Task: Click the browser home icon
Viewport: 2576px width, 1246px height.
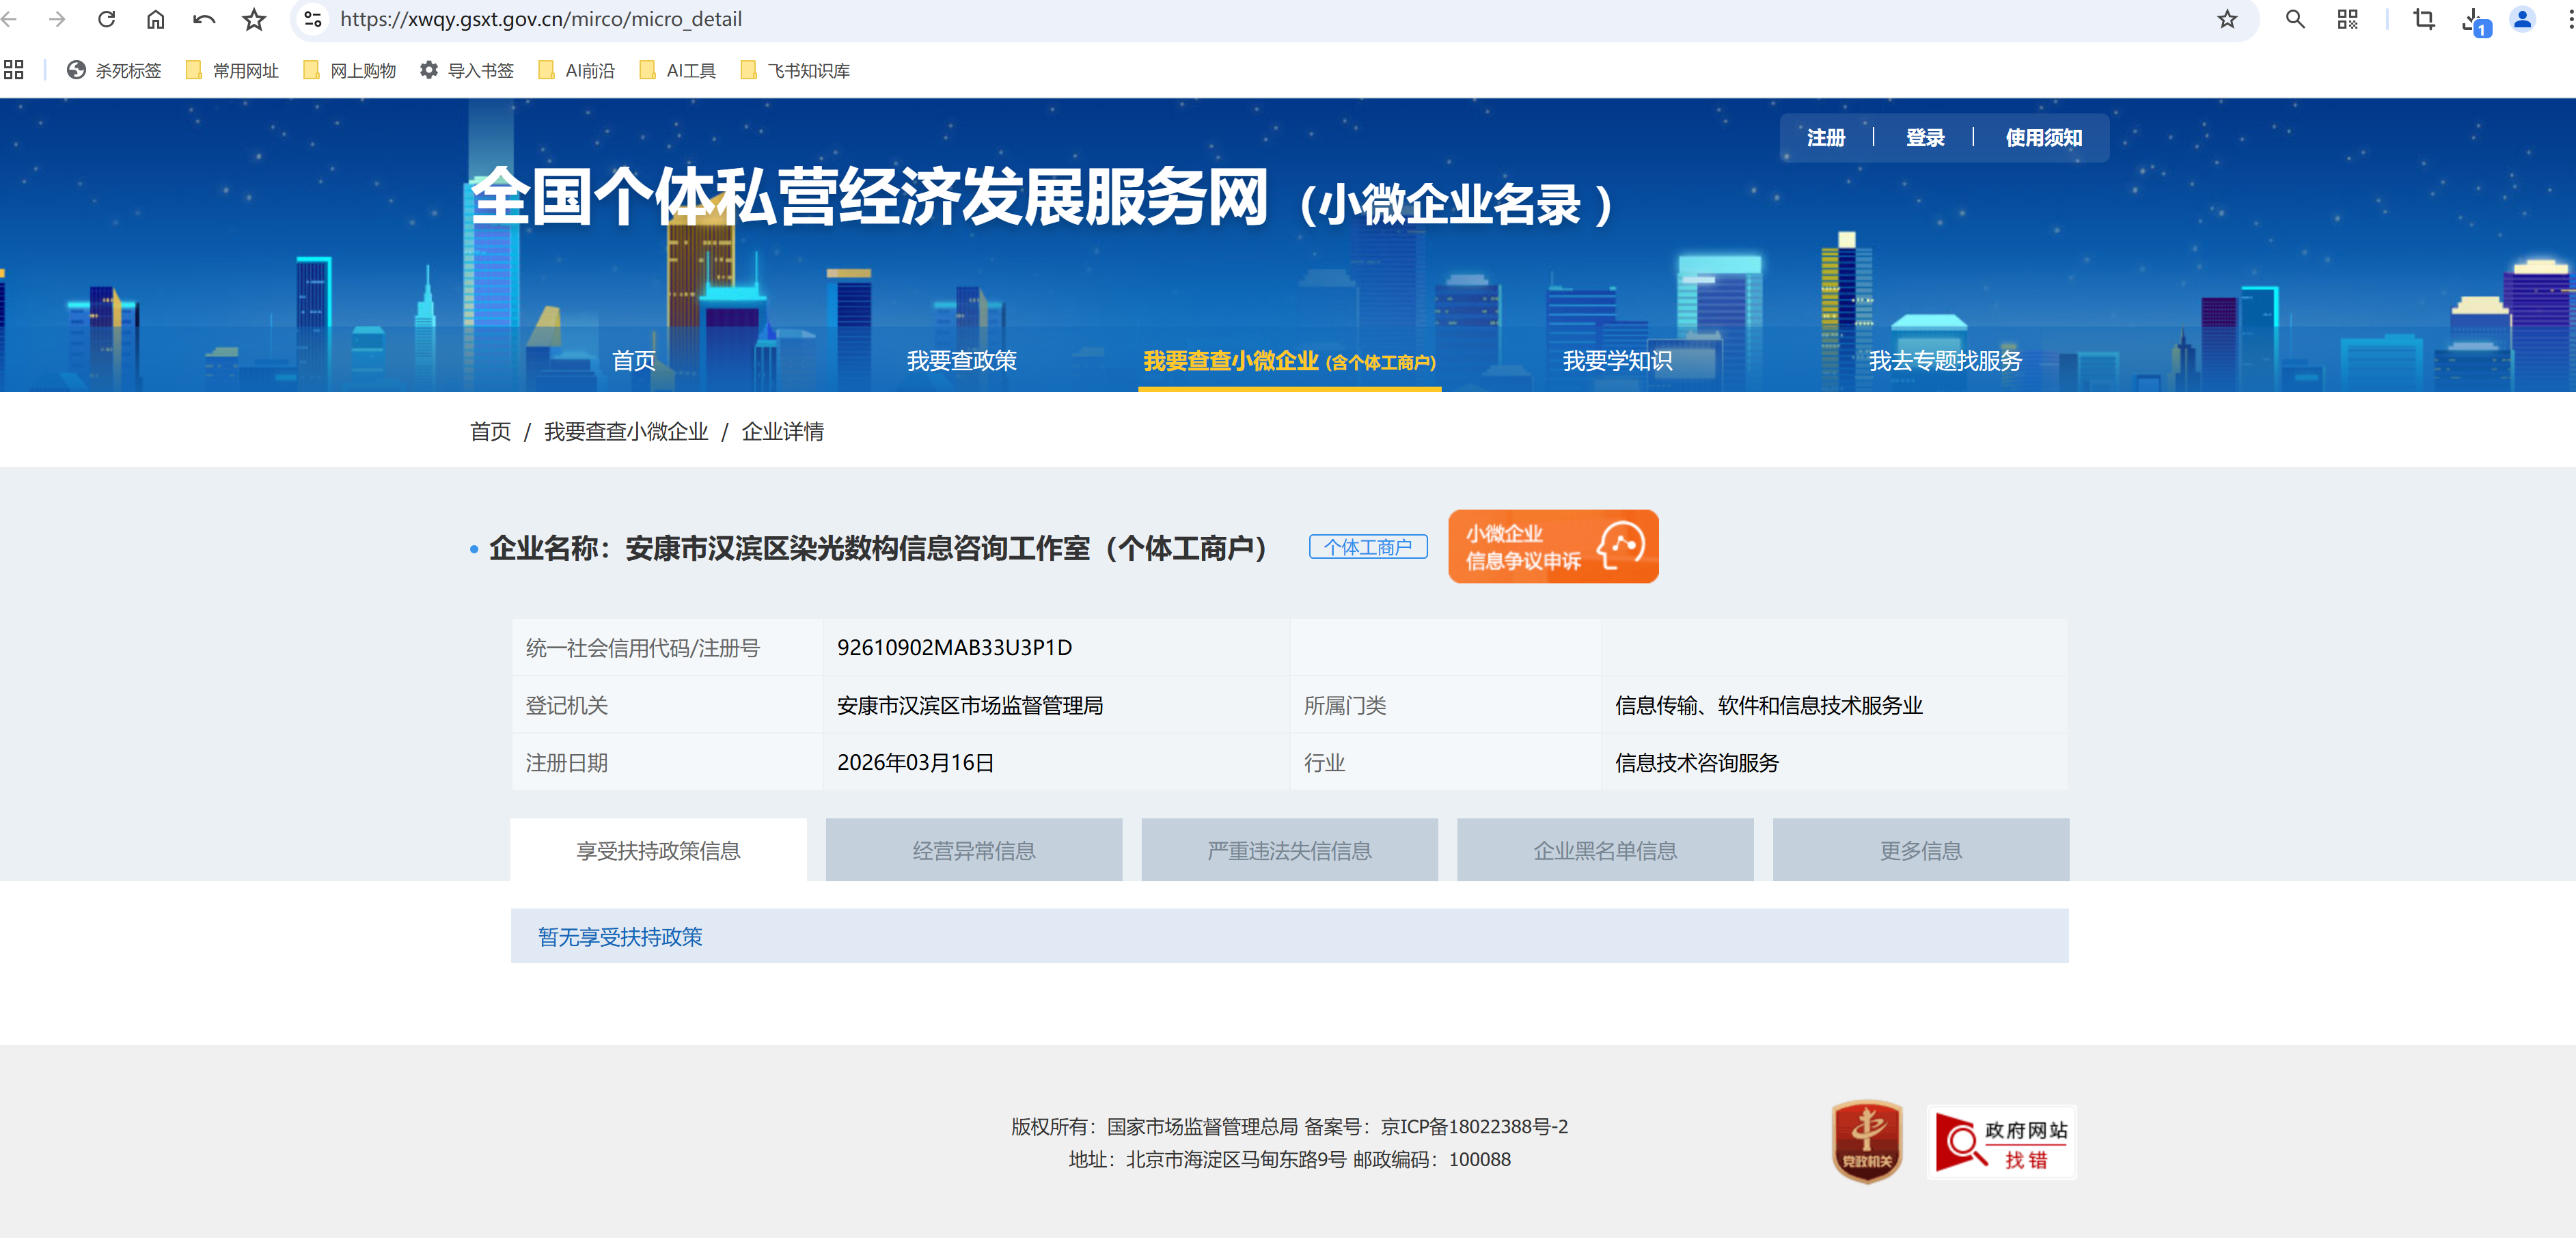Action: coord(155,19)
